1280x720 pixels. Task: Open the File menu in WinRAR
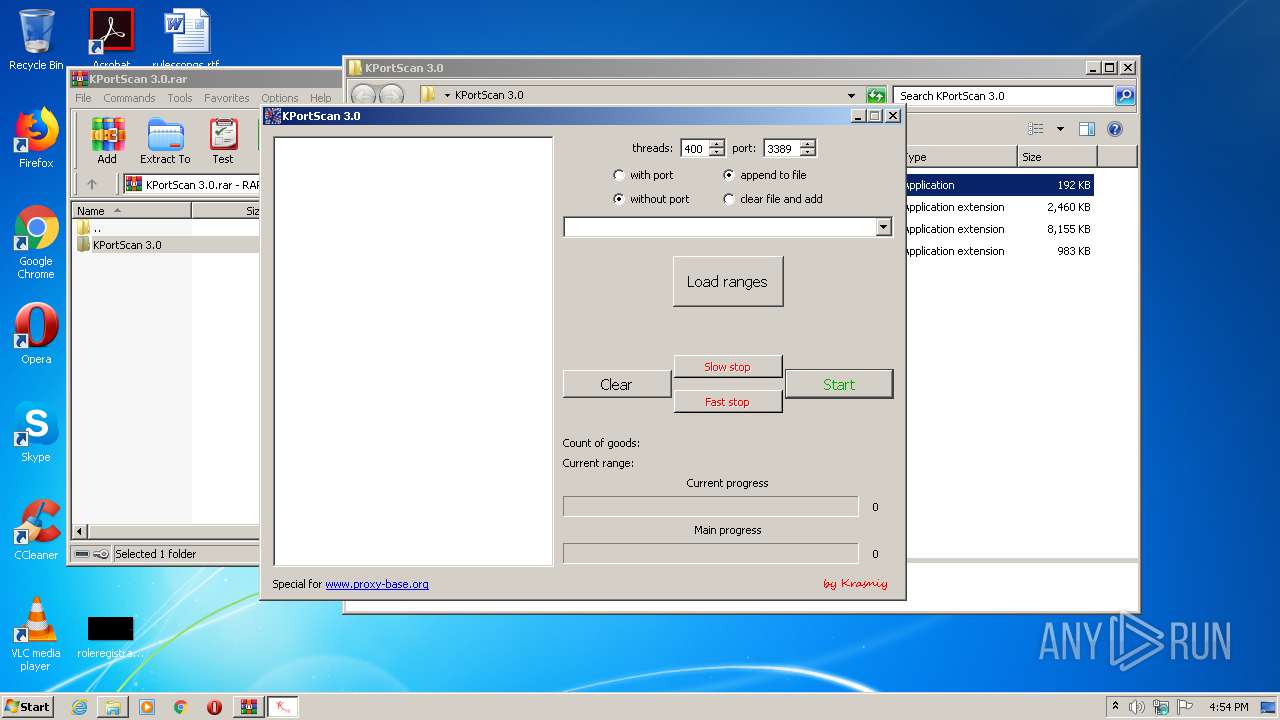83,98
